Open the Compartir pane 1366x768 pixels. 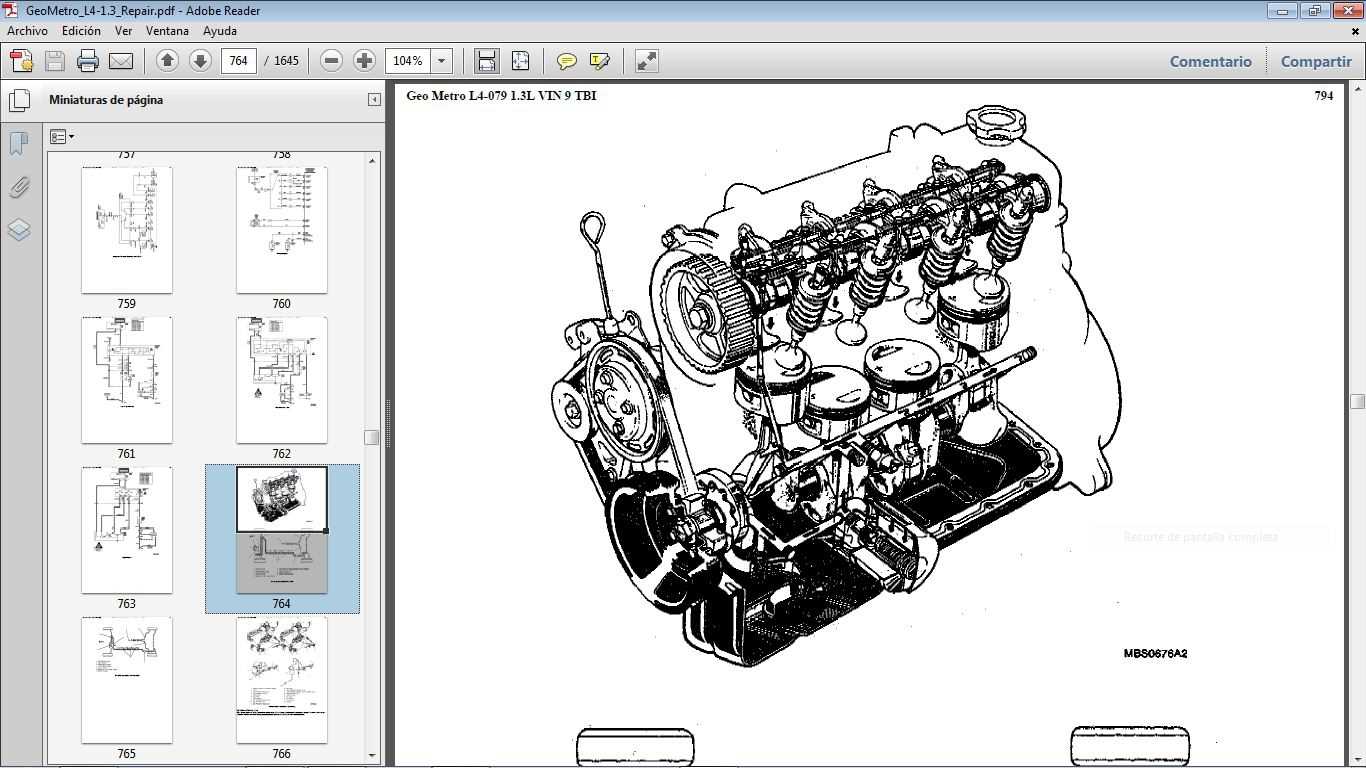1316,61
